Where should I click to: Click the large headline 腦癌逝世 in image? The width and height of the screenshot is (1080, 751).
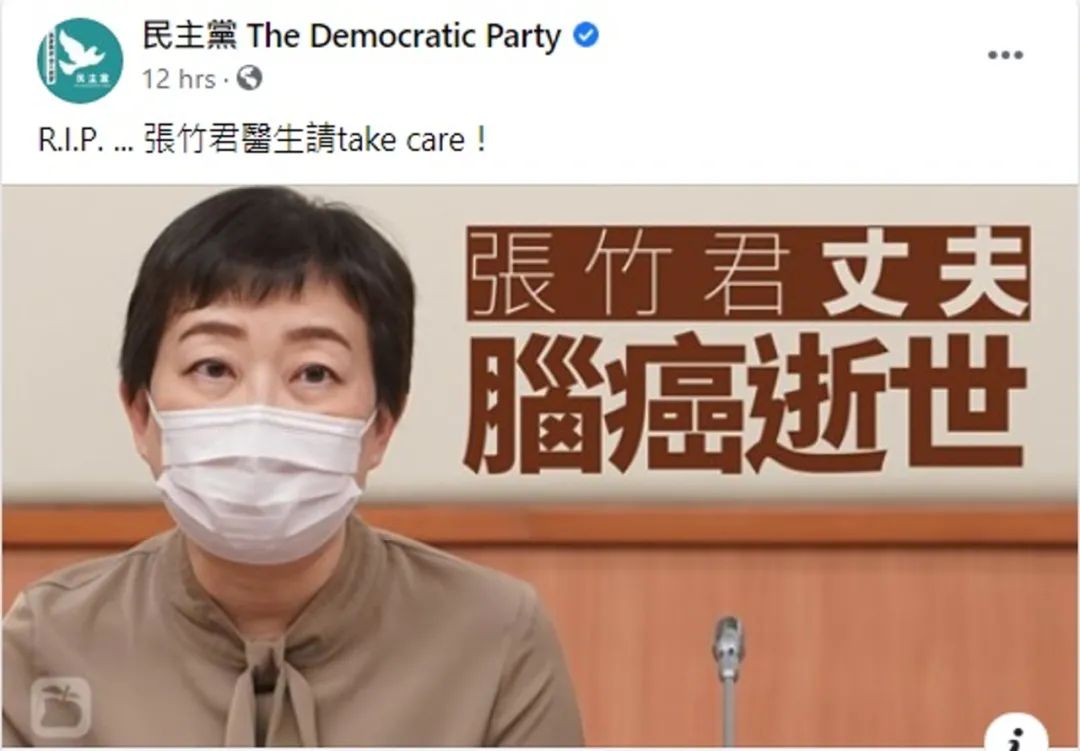click(745, 404)
